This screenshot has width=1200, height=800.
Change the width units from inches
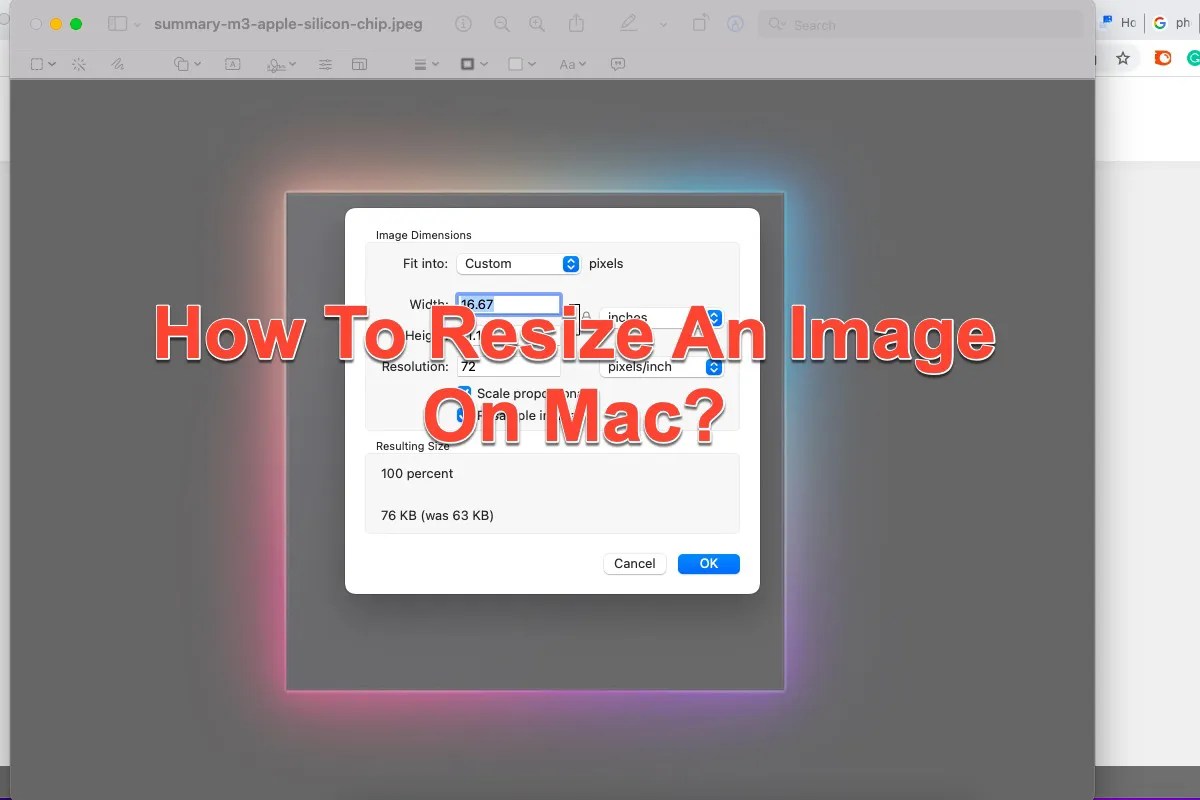(x=662, y=317)
